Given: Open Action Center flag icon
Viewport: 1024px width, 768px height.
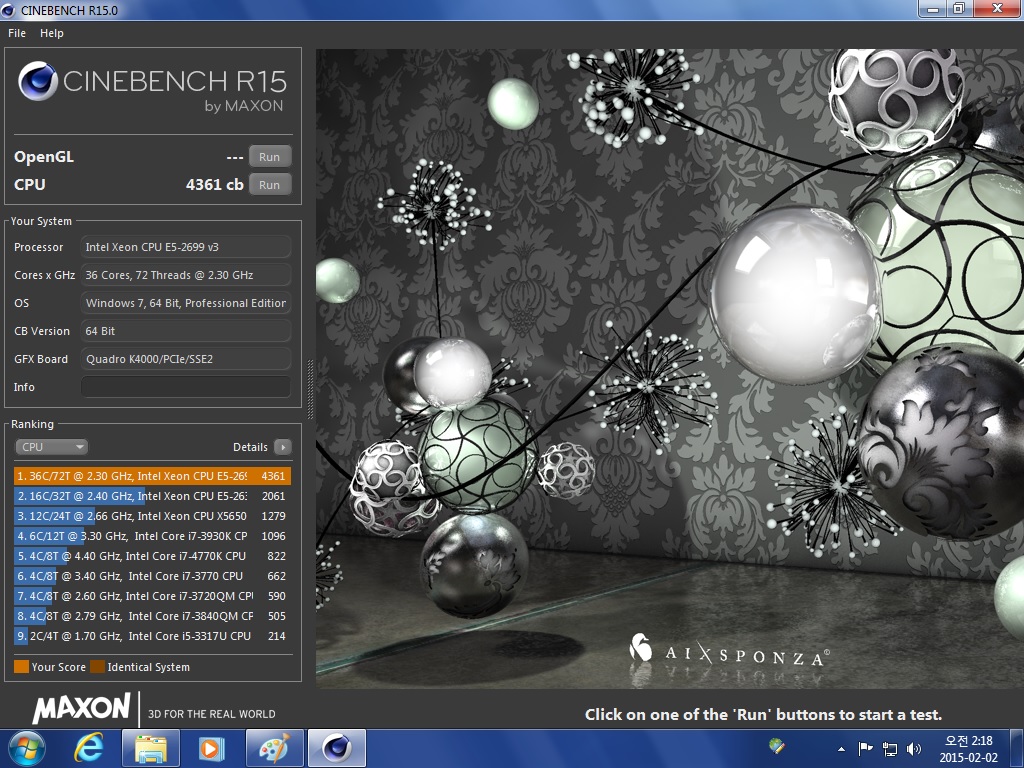Looking at the screenshot, I should click(865, 749).
